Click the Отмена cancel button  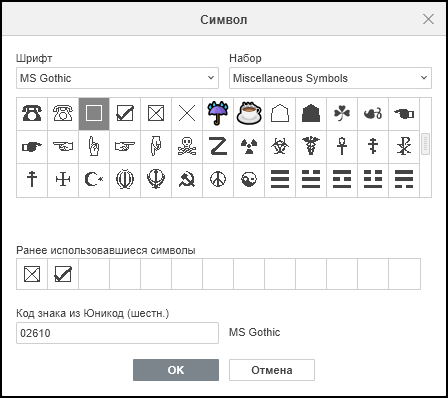pos(272,370)
